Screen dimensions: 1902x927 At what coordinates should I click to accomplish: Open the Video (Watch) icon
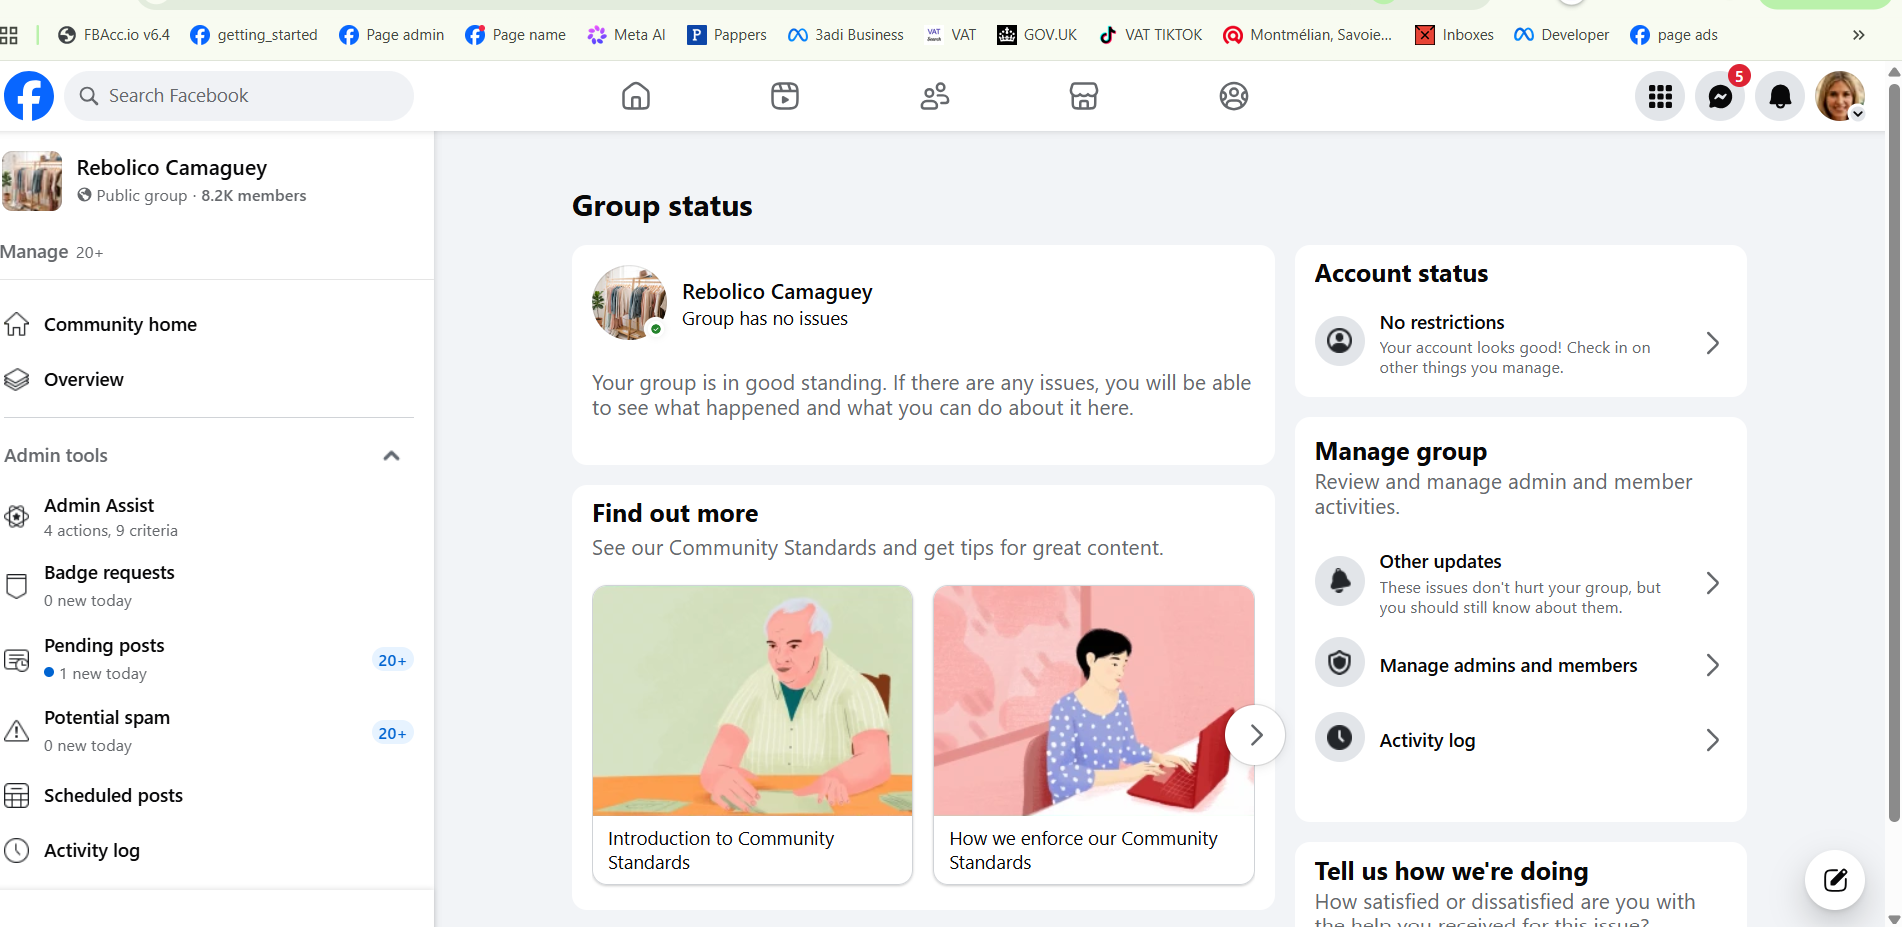(x=785, y=96)
